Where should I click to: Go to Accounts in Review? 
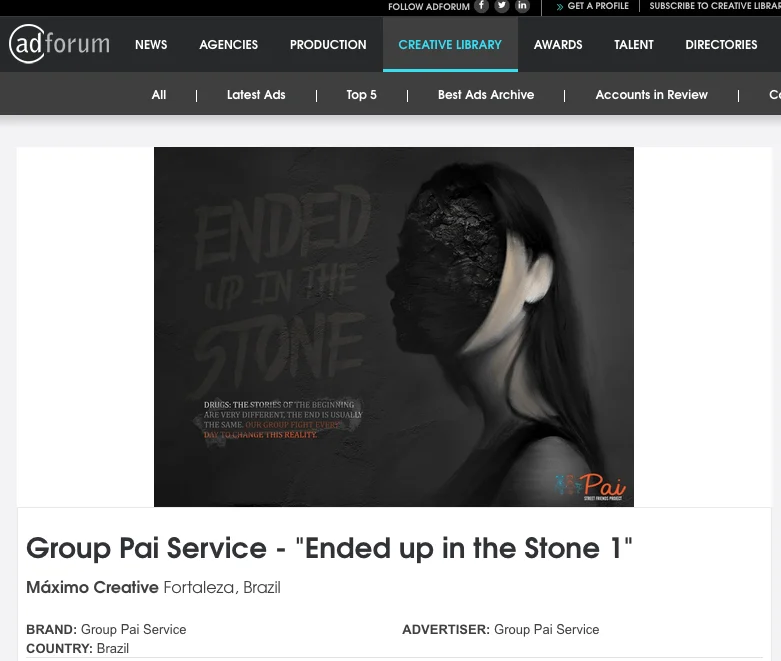click(651, 95)
